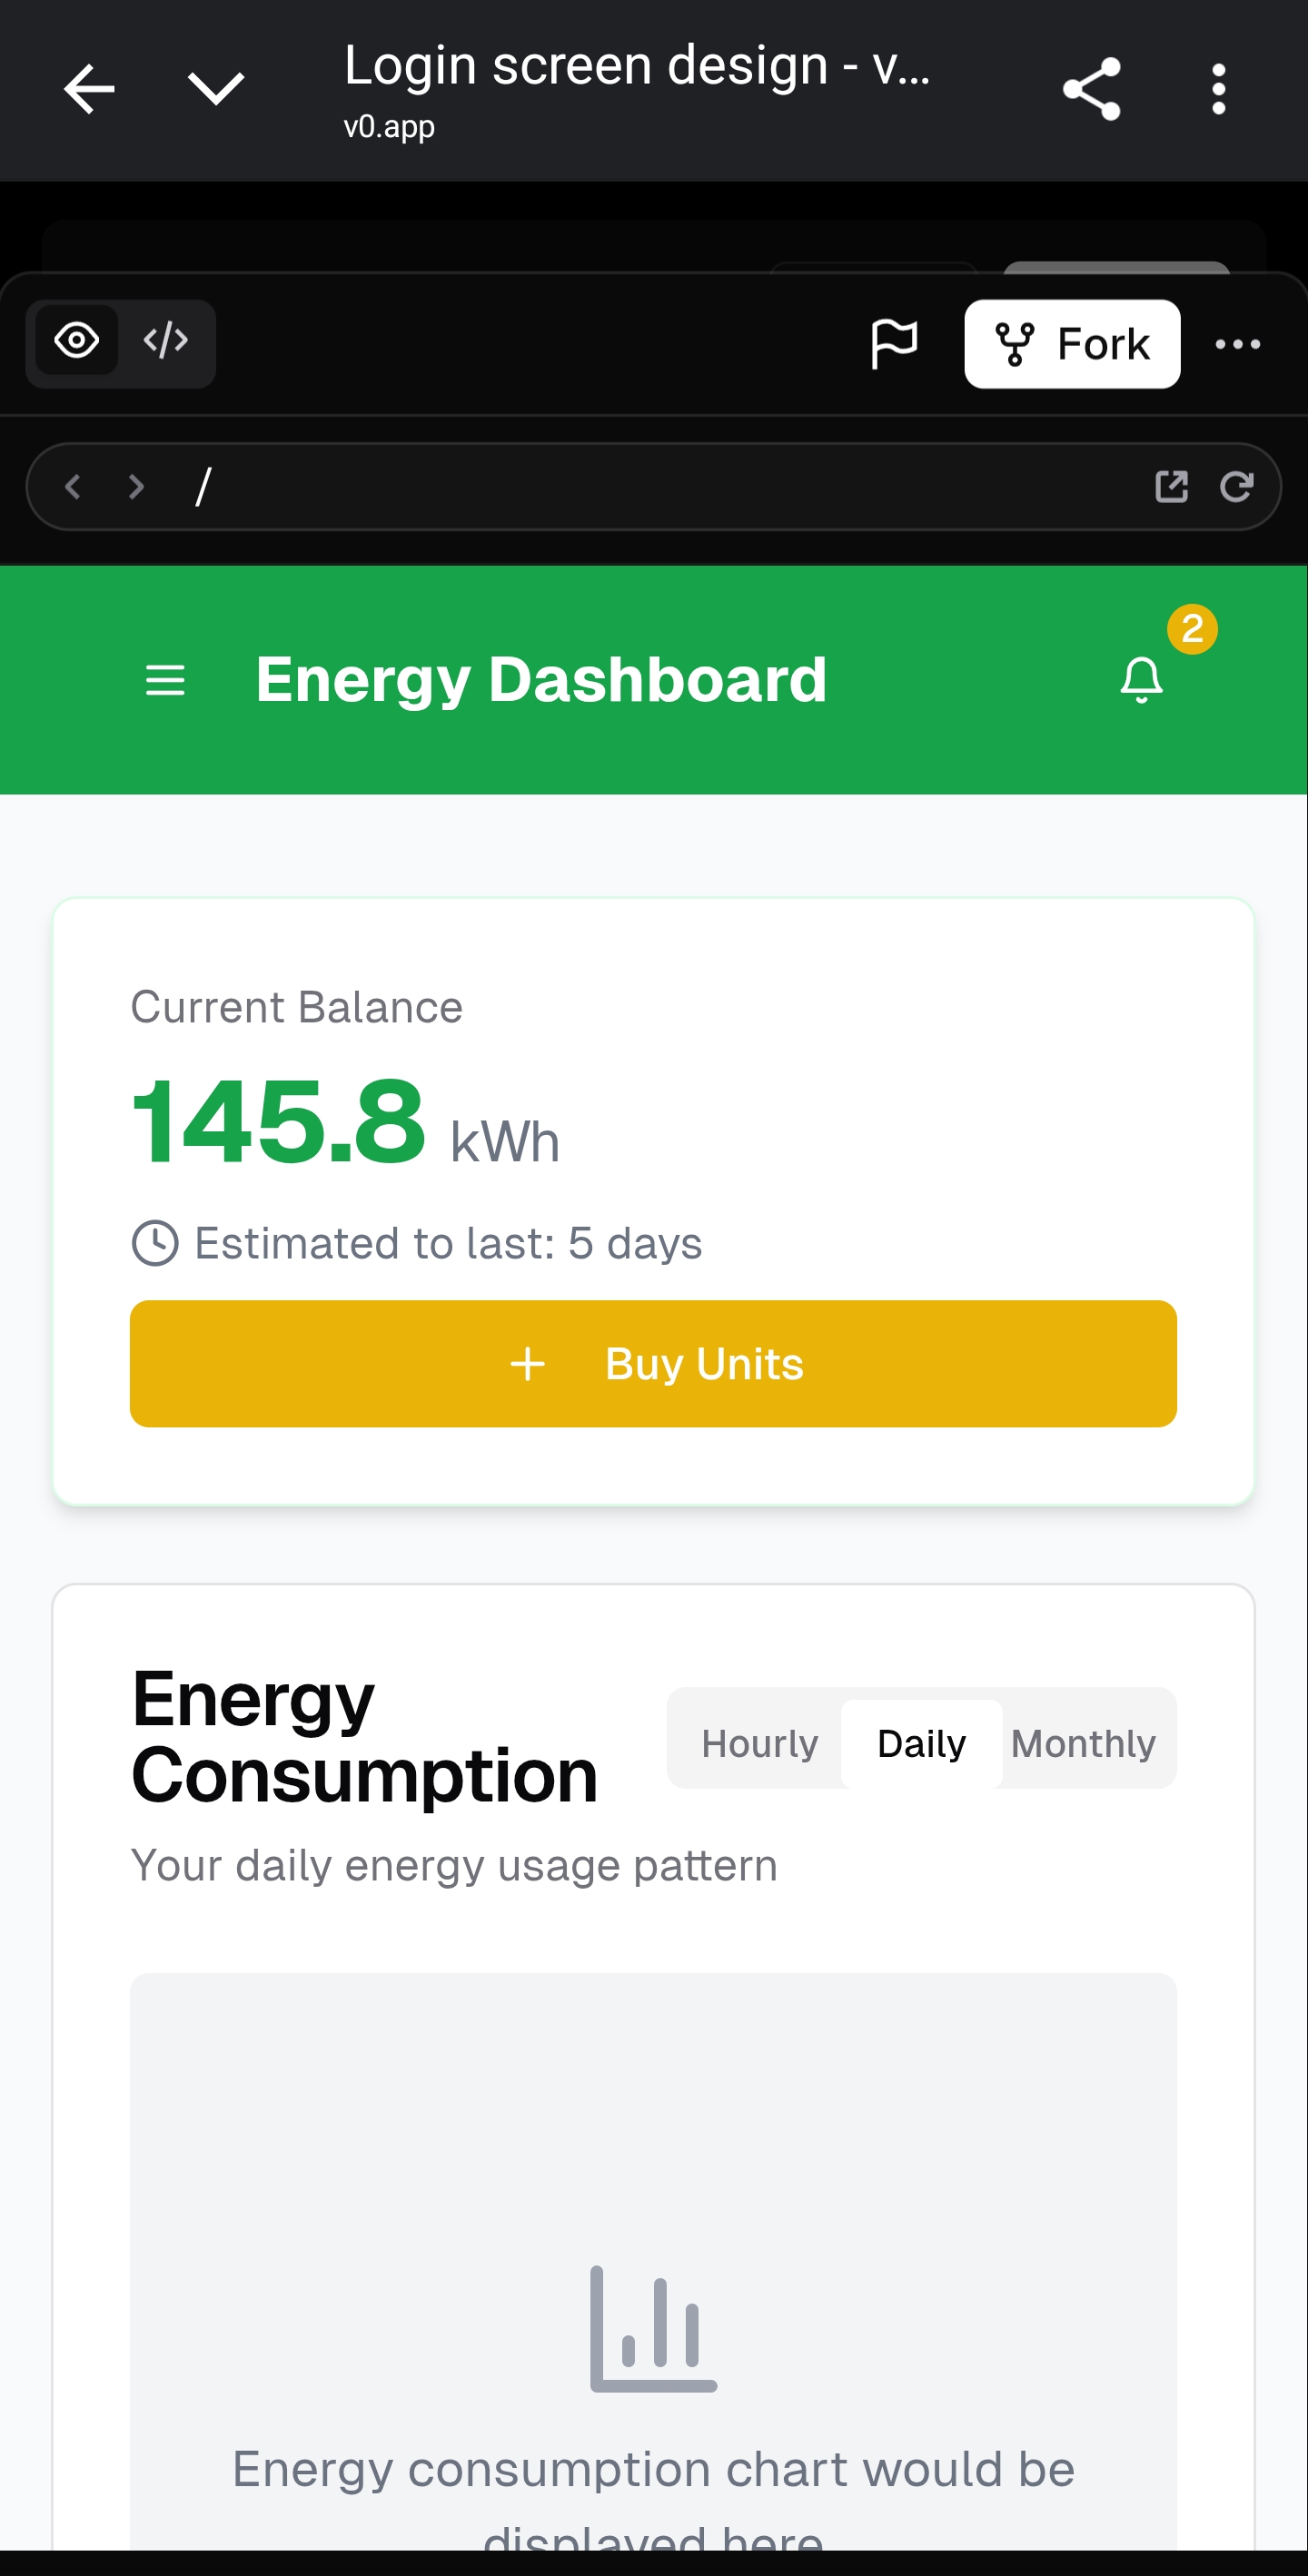
Task: Go back in the preview navigation bar
Action: tap(72, 487)
